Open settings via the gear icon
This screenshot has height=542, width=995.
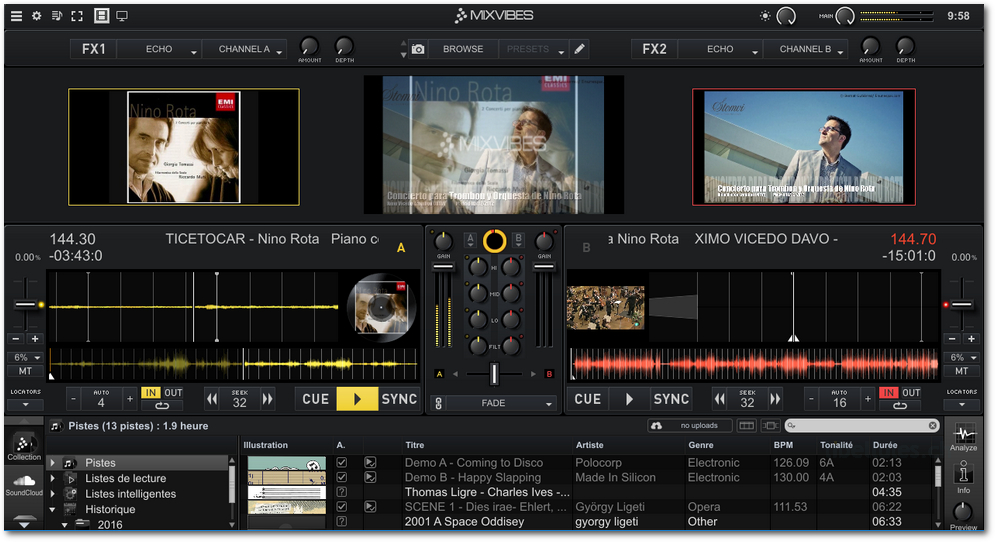point(37,16)
